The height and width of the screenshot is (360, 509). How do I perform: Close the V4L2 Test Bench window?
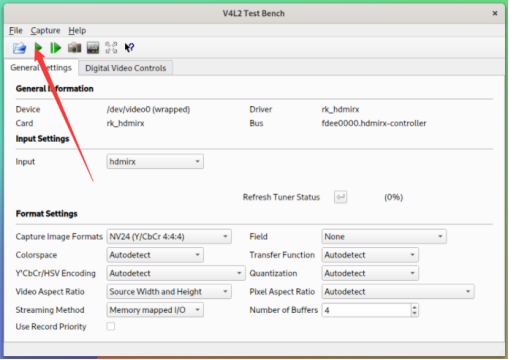tap(495, 13)
